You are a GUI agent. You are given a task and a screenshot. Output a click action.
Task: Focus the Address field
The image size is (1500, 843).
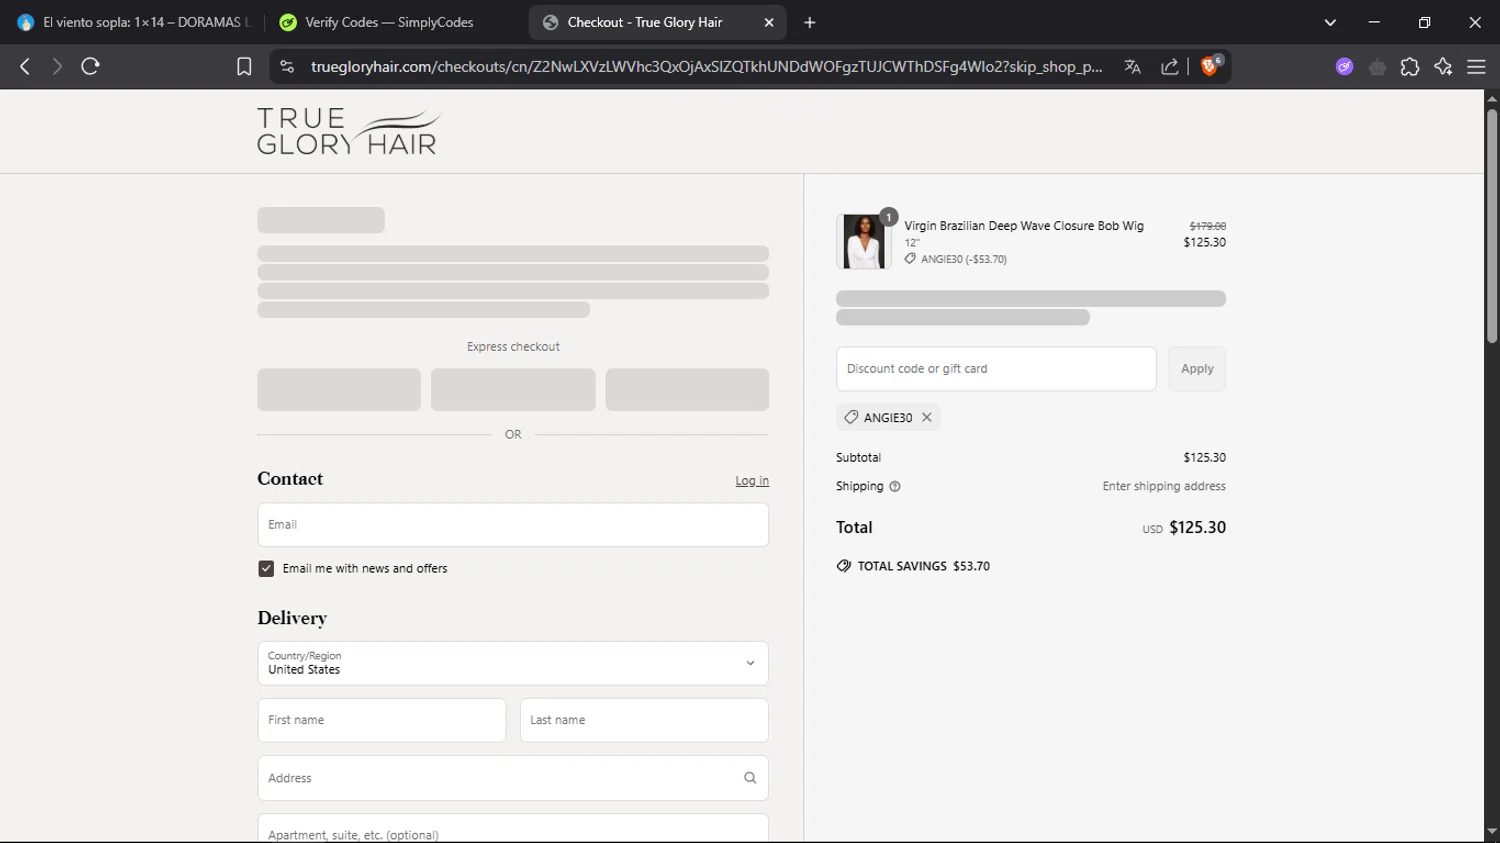pyautogui.click(x=513, y=778)
